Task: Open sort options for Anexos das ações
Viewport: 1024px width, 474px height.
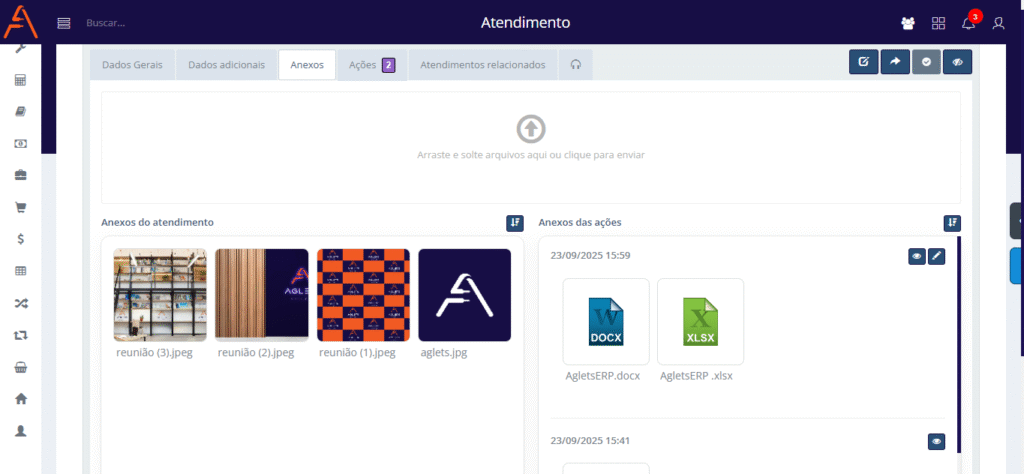Action: (x=952, y=223)
